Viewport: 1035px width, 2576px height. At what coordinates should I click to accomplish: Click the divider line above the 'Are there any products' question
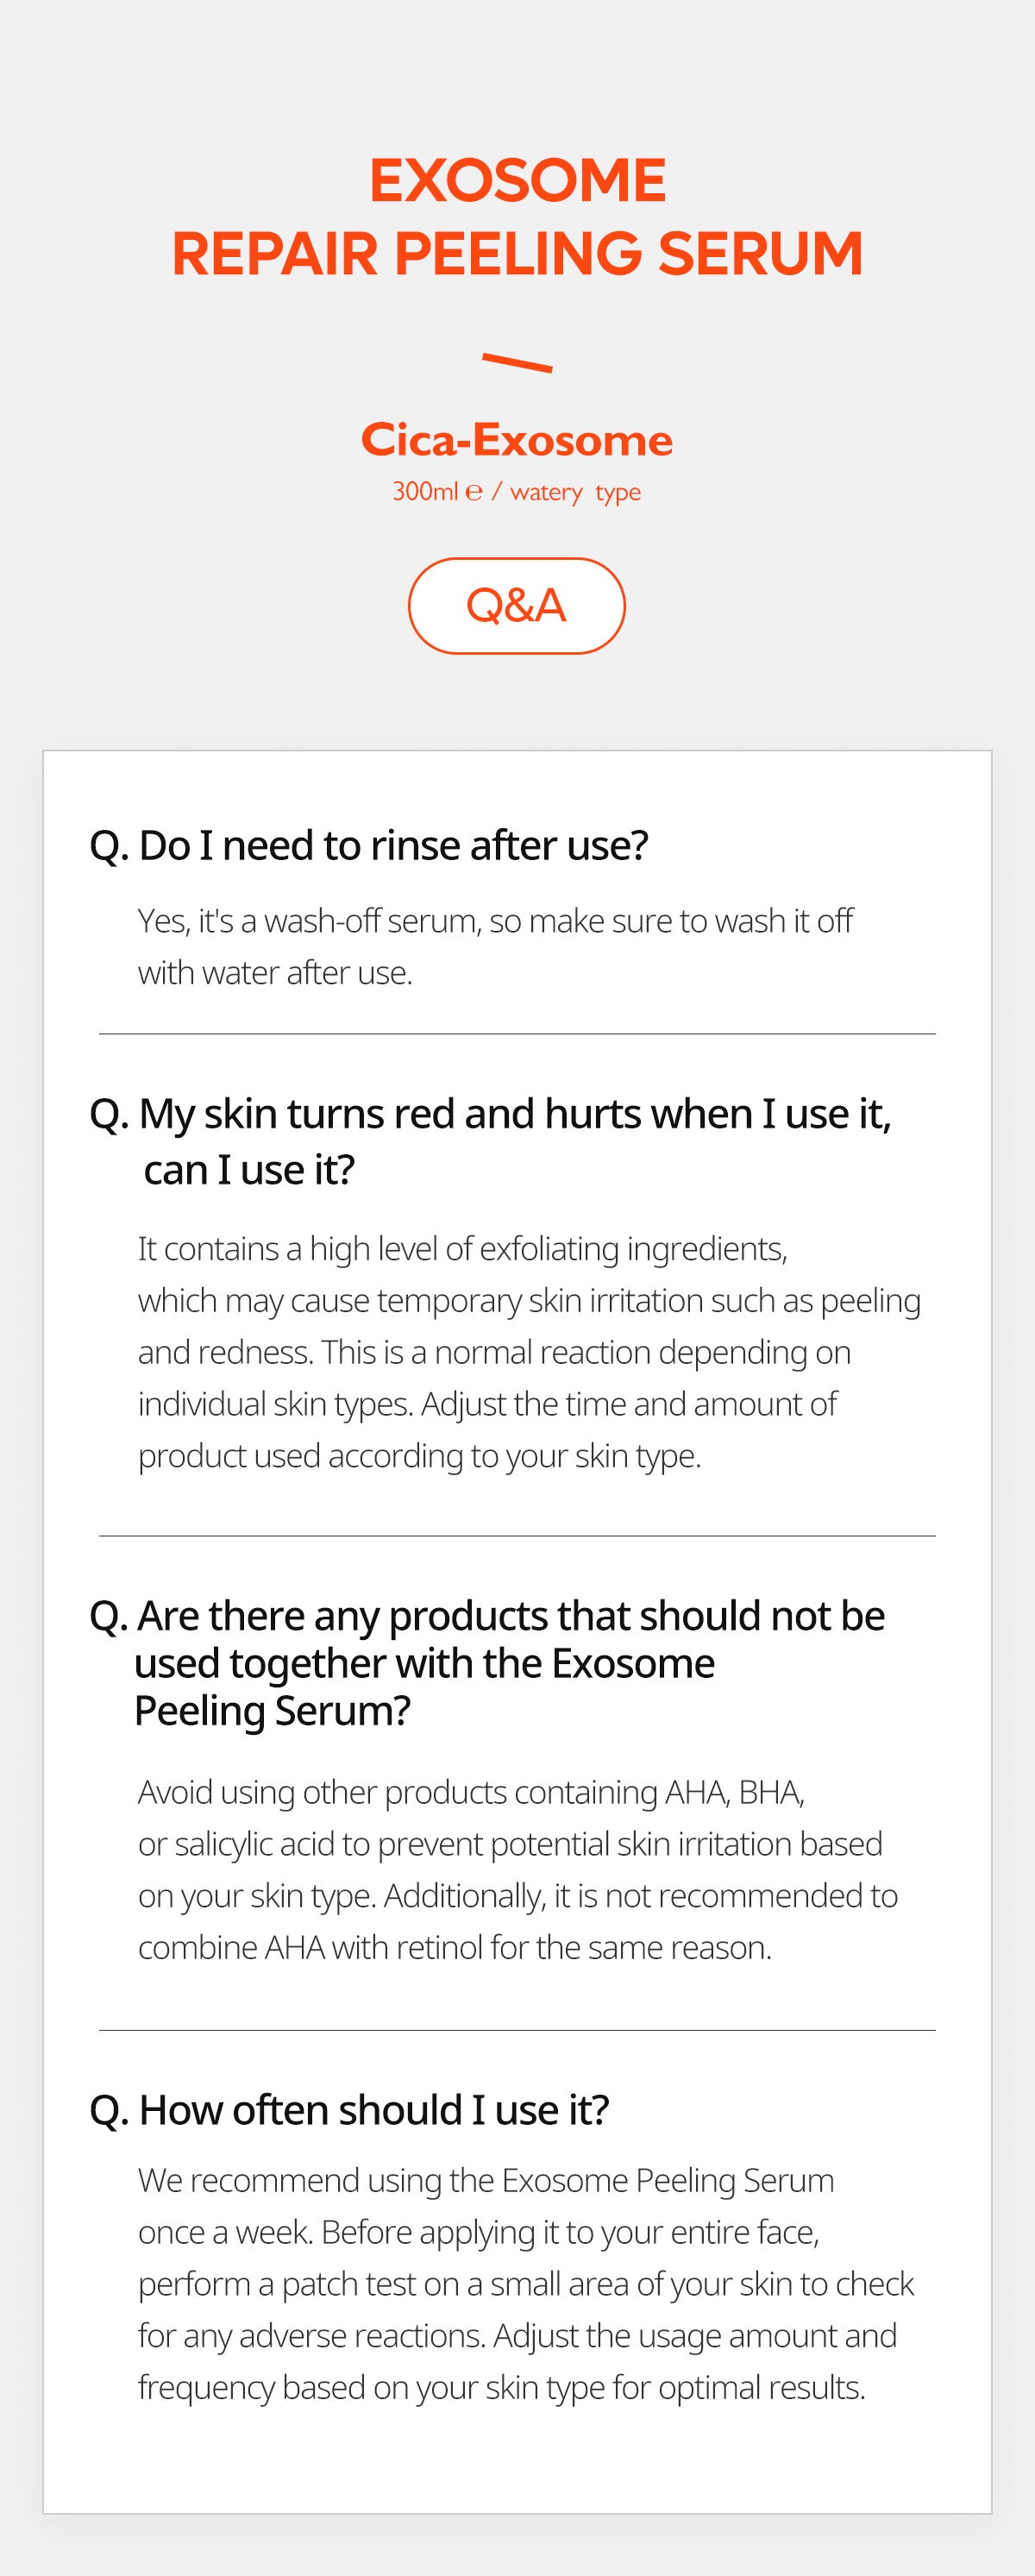[517, 1535]
